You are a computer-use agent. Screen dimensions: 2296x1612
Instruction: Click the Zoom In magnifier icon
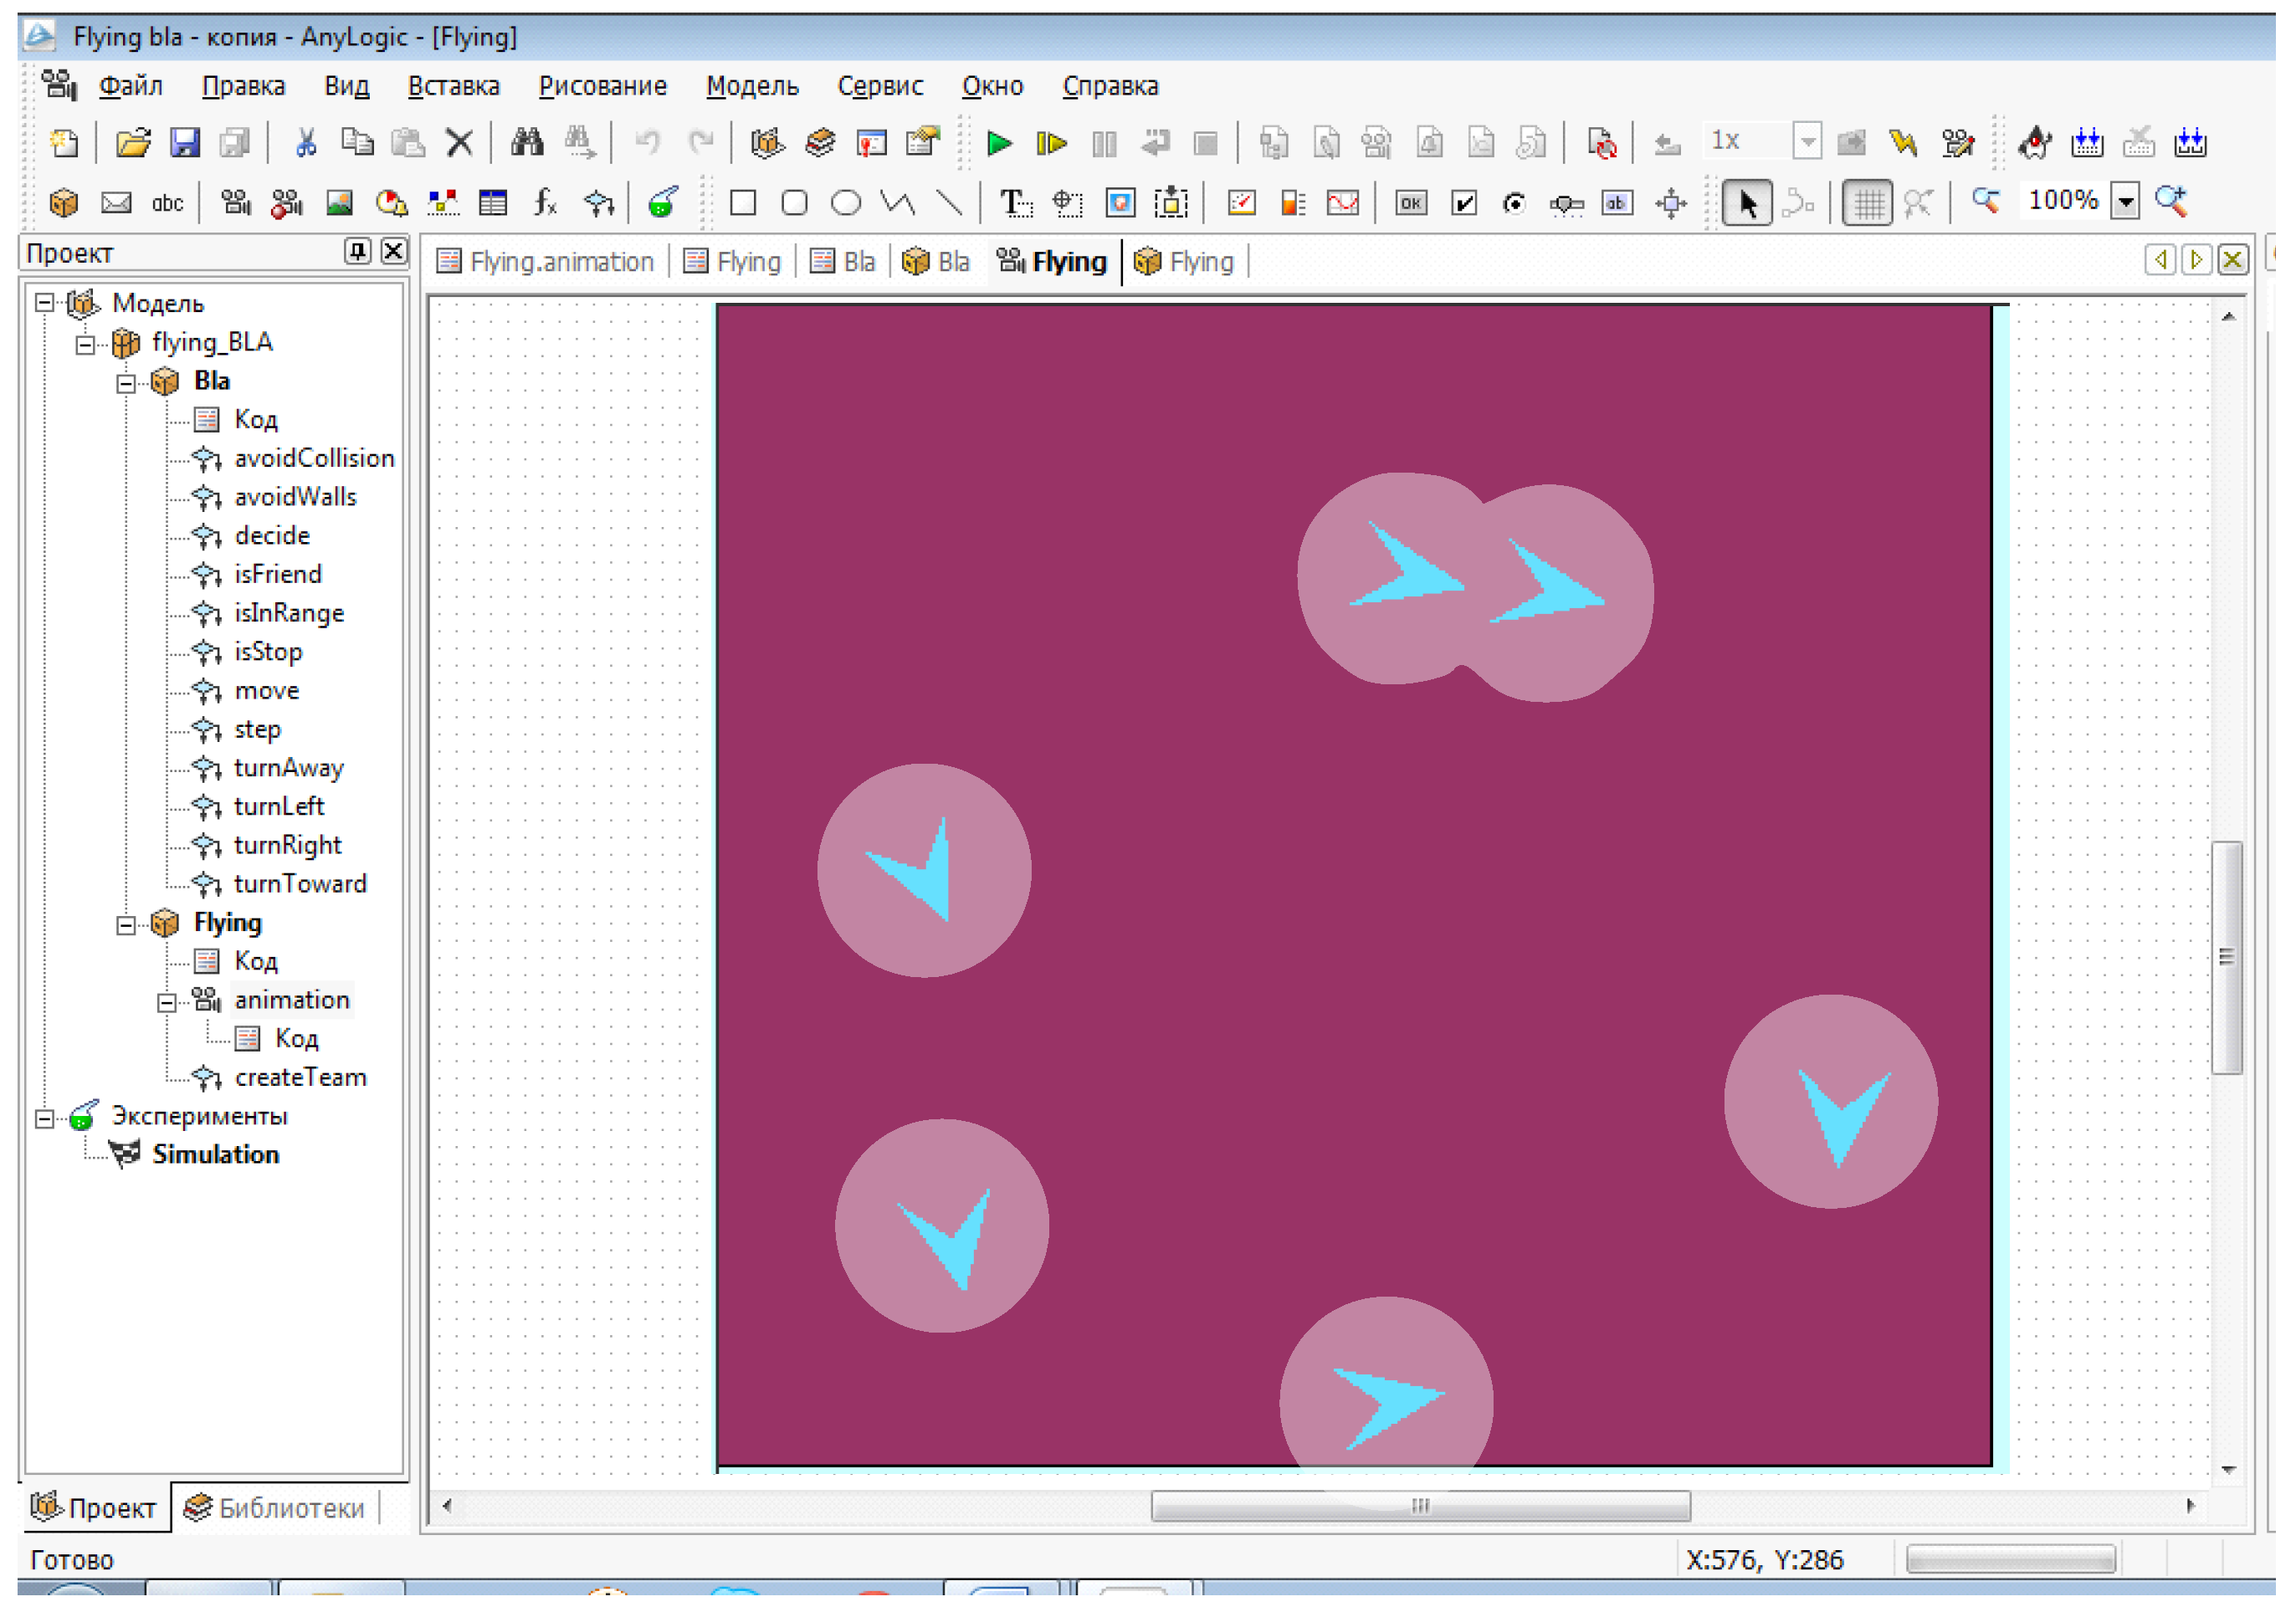(2171, 202)
